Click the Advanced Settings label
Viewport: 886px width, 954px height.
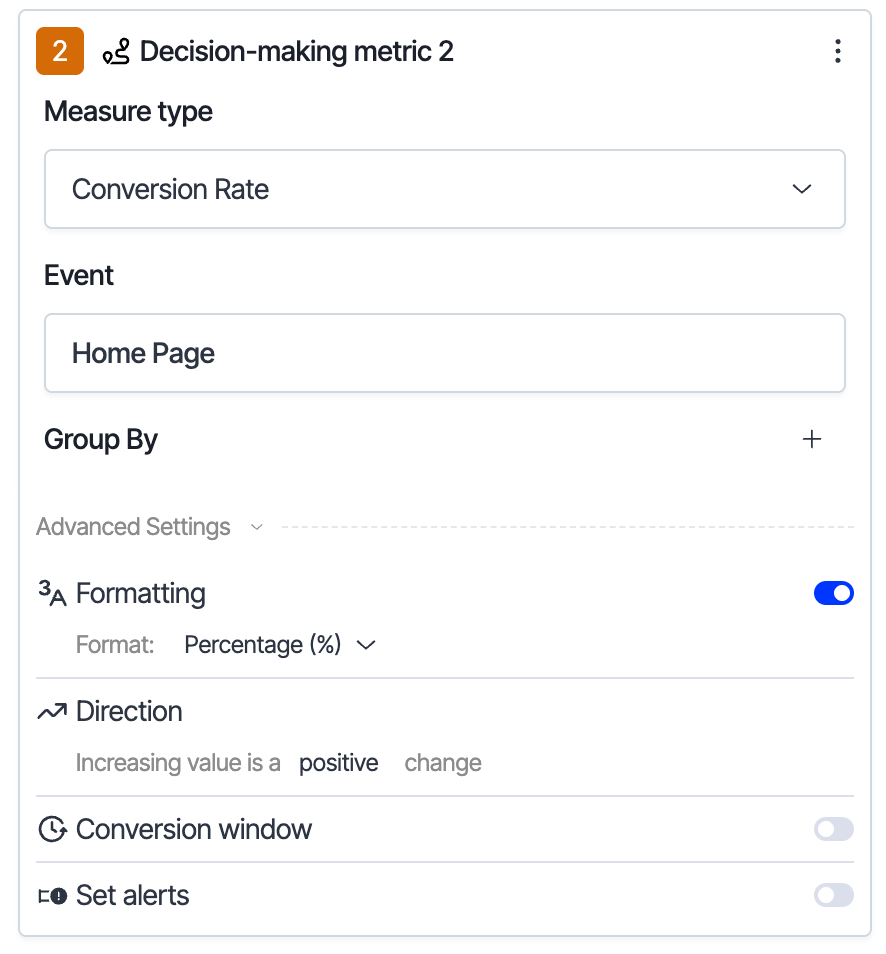coord(133,526)
